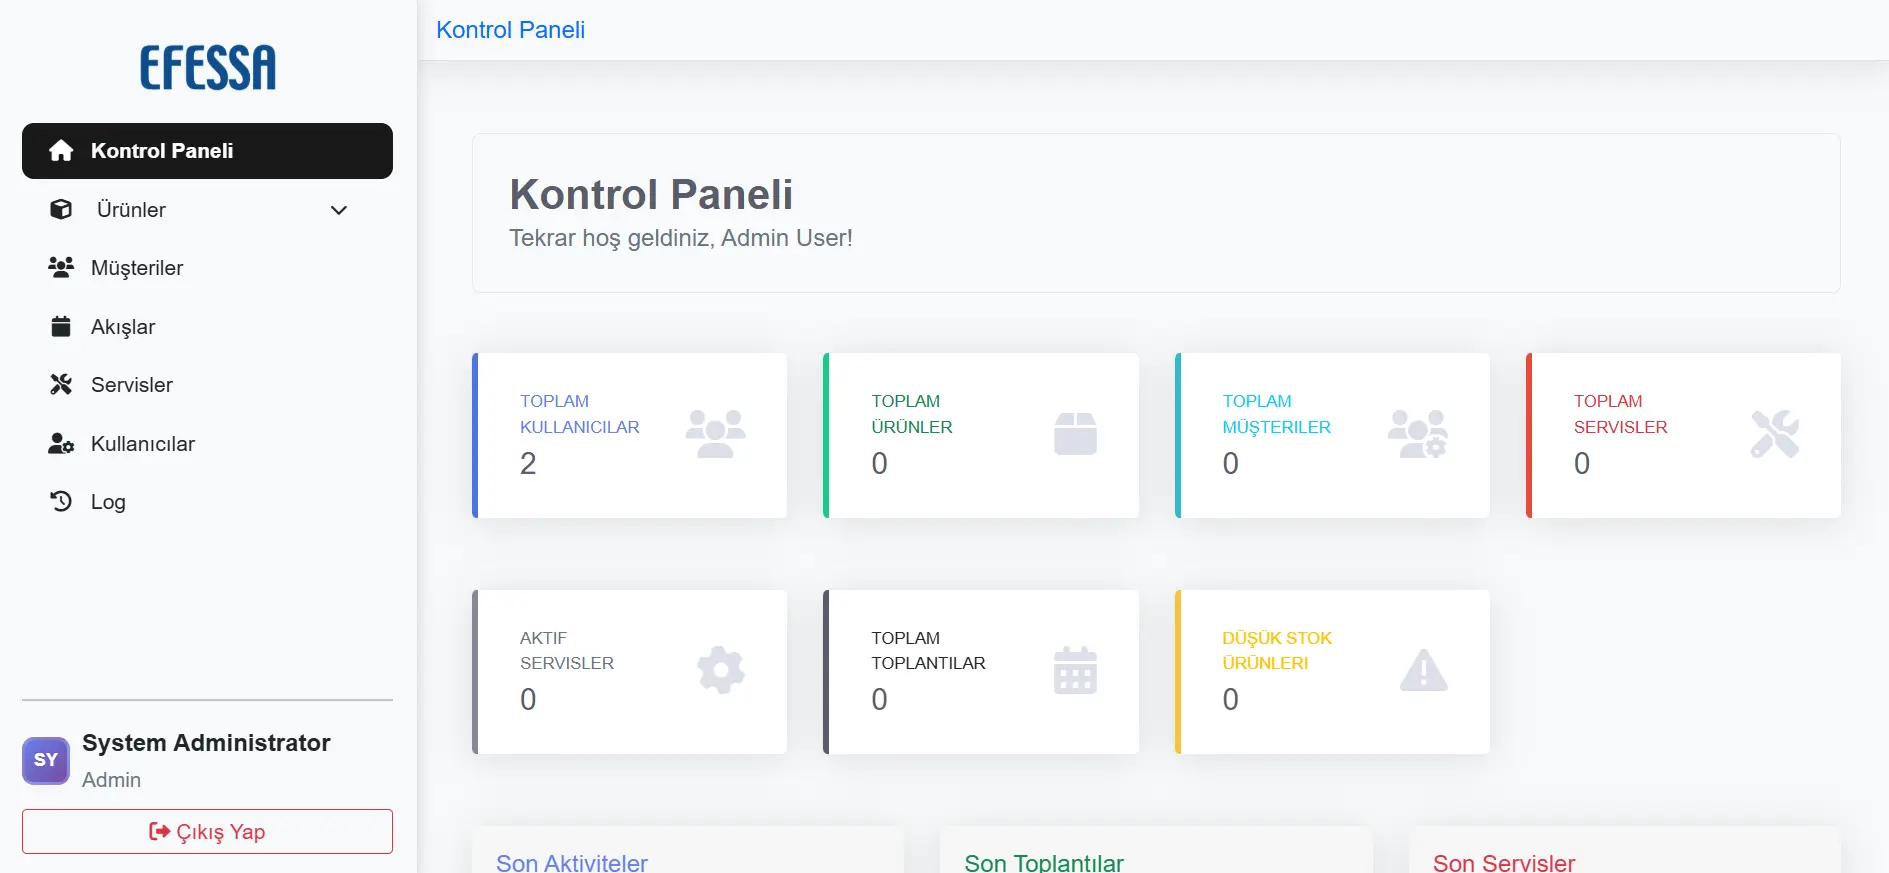This screenshot has width=1889, height=873.
Task: Click the calendar icon in Toplam Toplantılar card
Action: [1075, 671]
